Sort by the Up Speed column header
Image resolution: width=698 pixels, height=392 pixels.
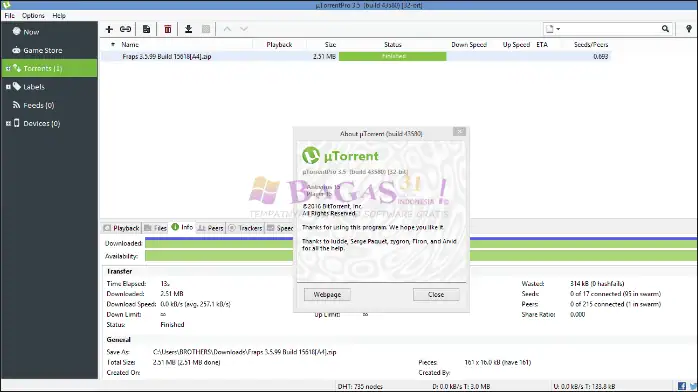point(516,44)
